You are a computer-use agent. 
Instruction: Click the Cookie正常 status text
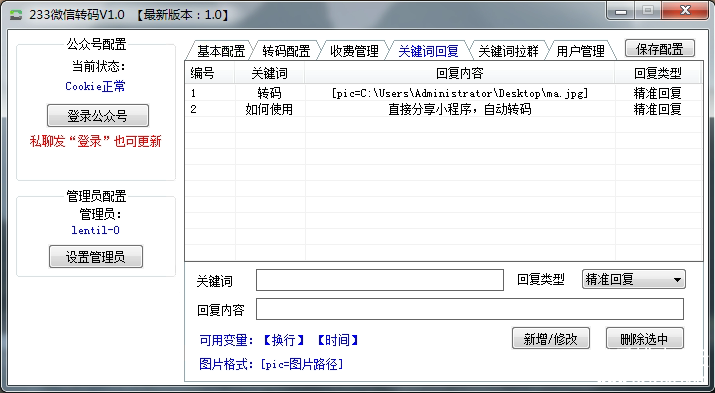95,86
